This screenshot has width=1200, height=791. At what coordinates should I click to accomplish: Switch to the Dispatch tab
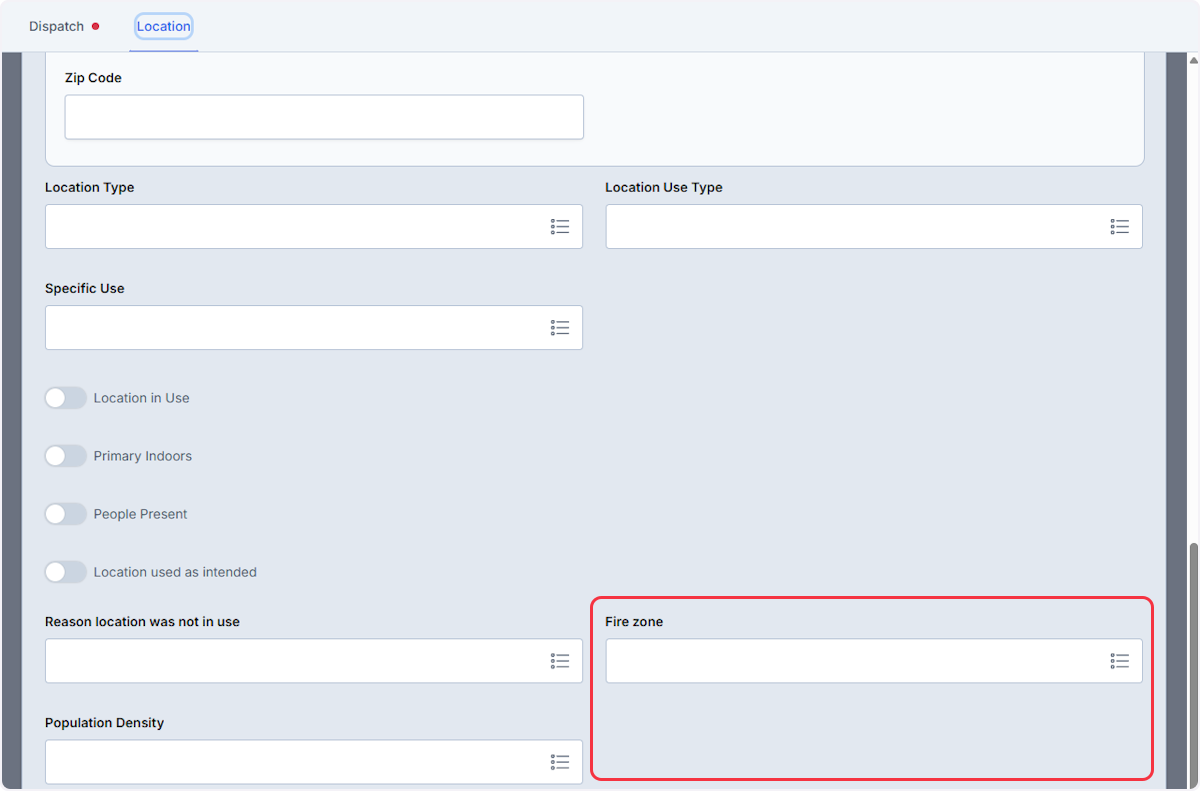tap(64, 26)
